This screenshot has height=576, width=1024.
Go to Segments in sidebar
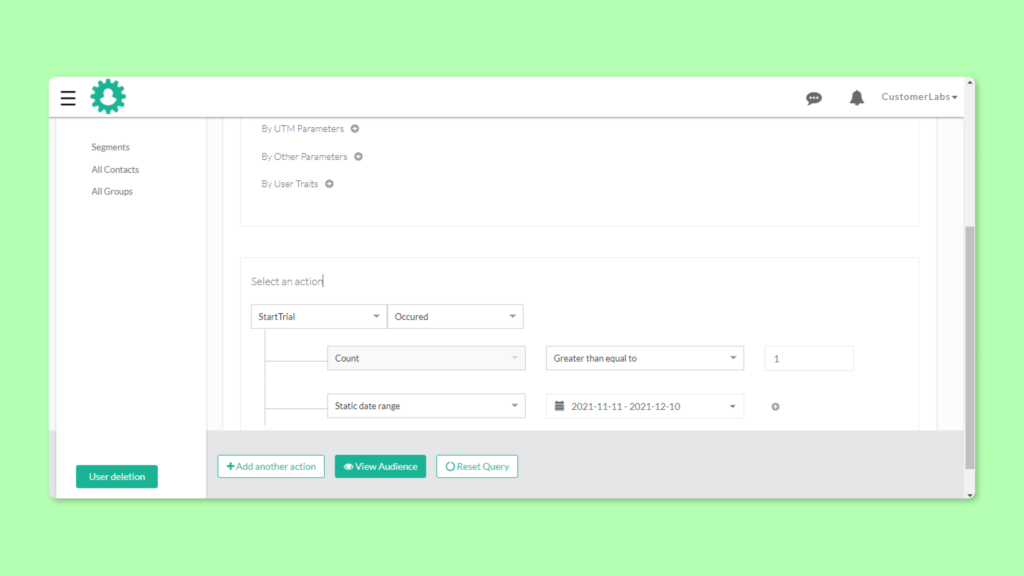tap(110, 147)
